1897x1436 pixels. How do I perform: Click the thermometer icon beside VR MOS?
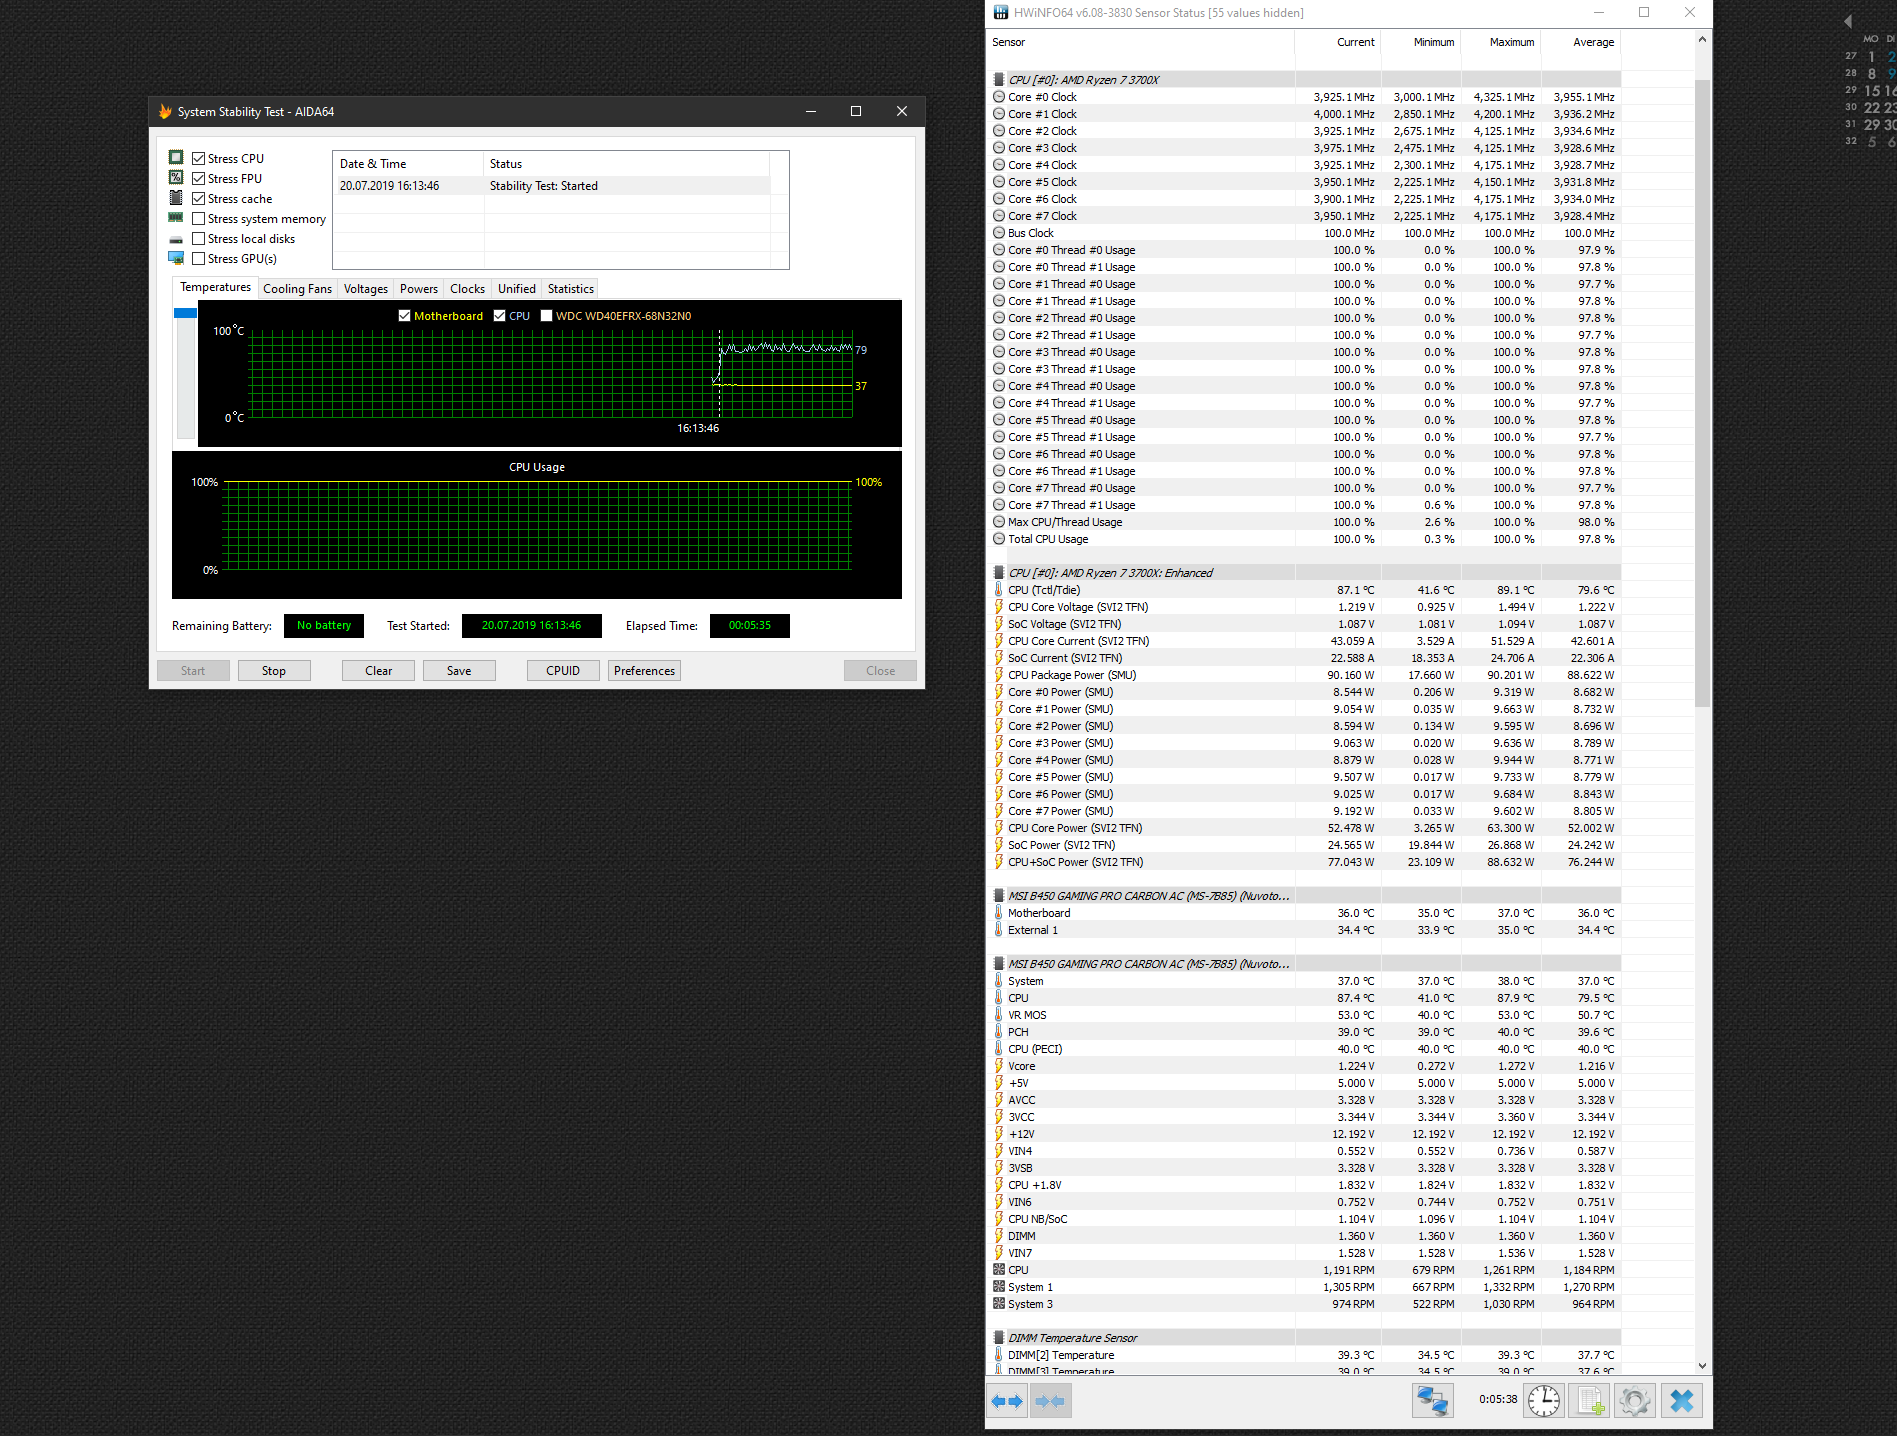[x=998, y=1015]
